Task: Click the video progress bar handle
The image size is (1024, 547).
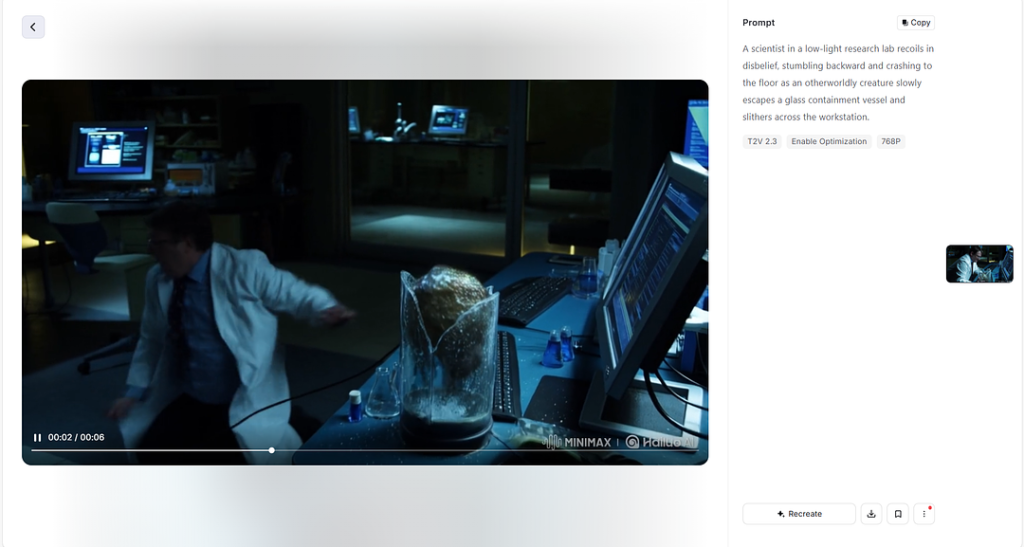Action: coord(272,450)
